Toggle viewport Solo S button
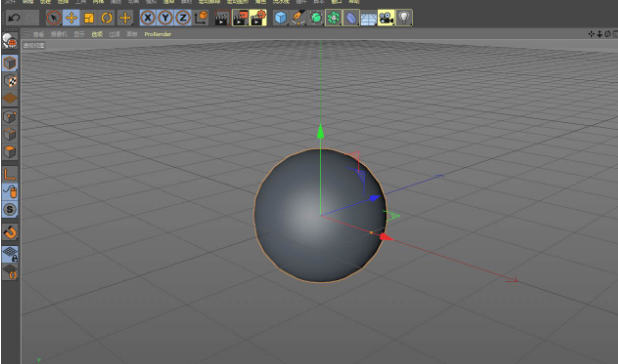This screenshot has height=364, width=618. [x=9, y=210]
